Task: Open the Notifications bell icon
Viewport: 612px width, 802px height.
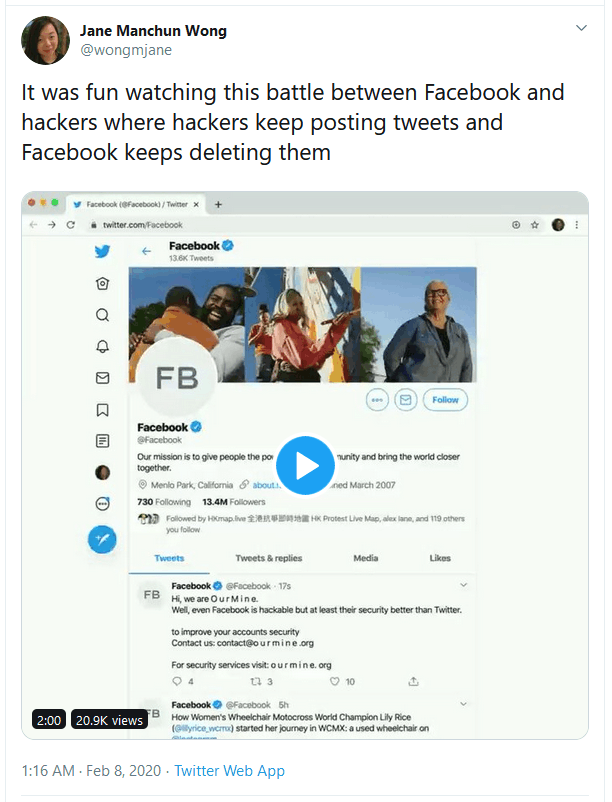Action: point(102,346)
